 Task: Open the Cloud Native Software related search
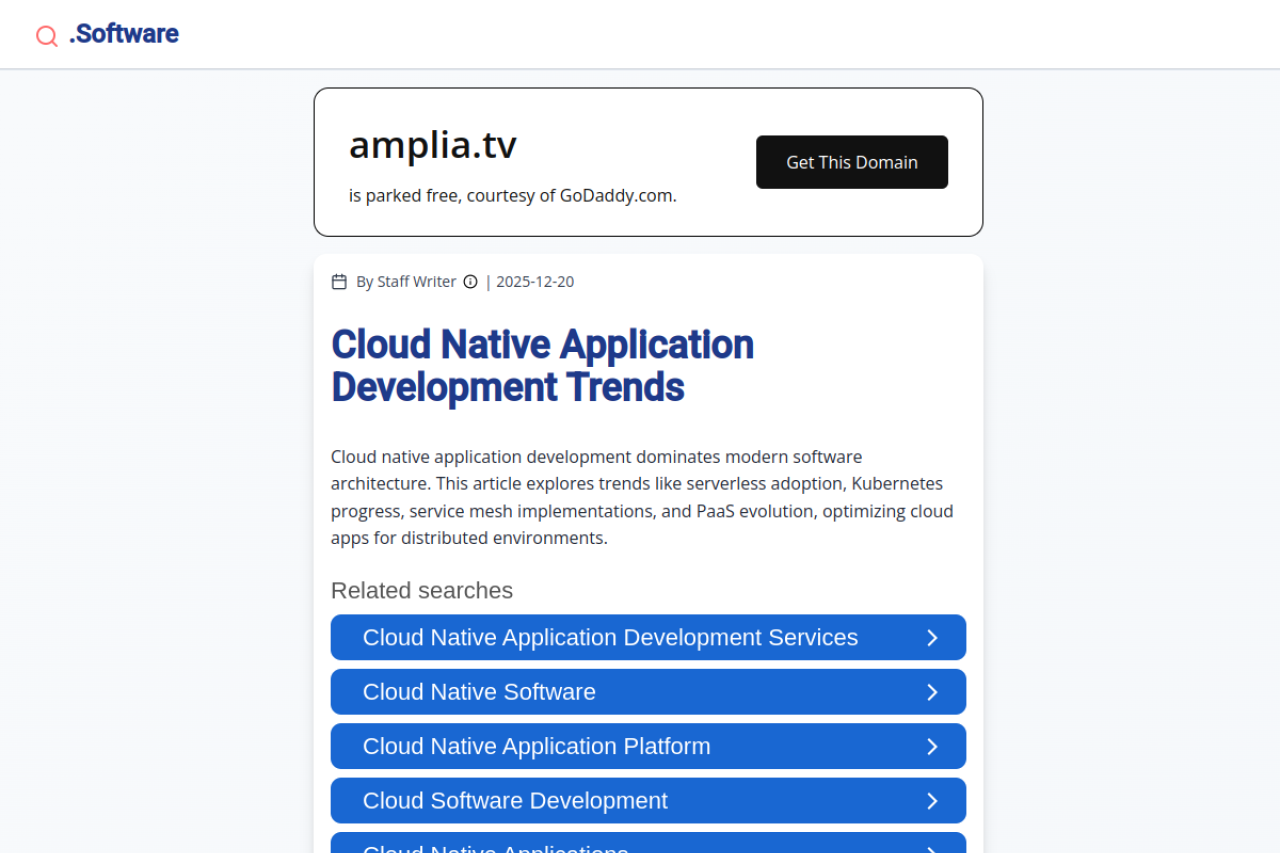(479, 692)
